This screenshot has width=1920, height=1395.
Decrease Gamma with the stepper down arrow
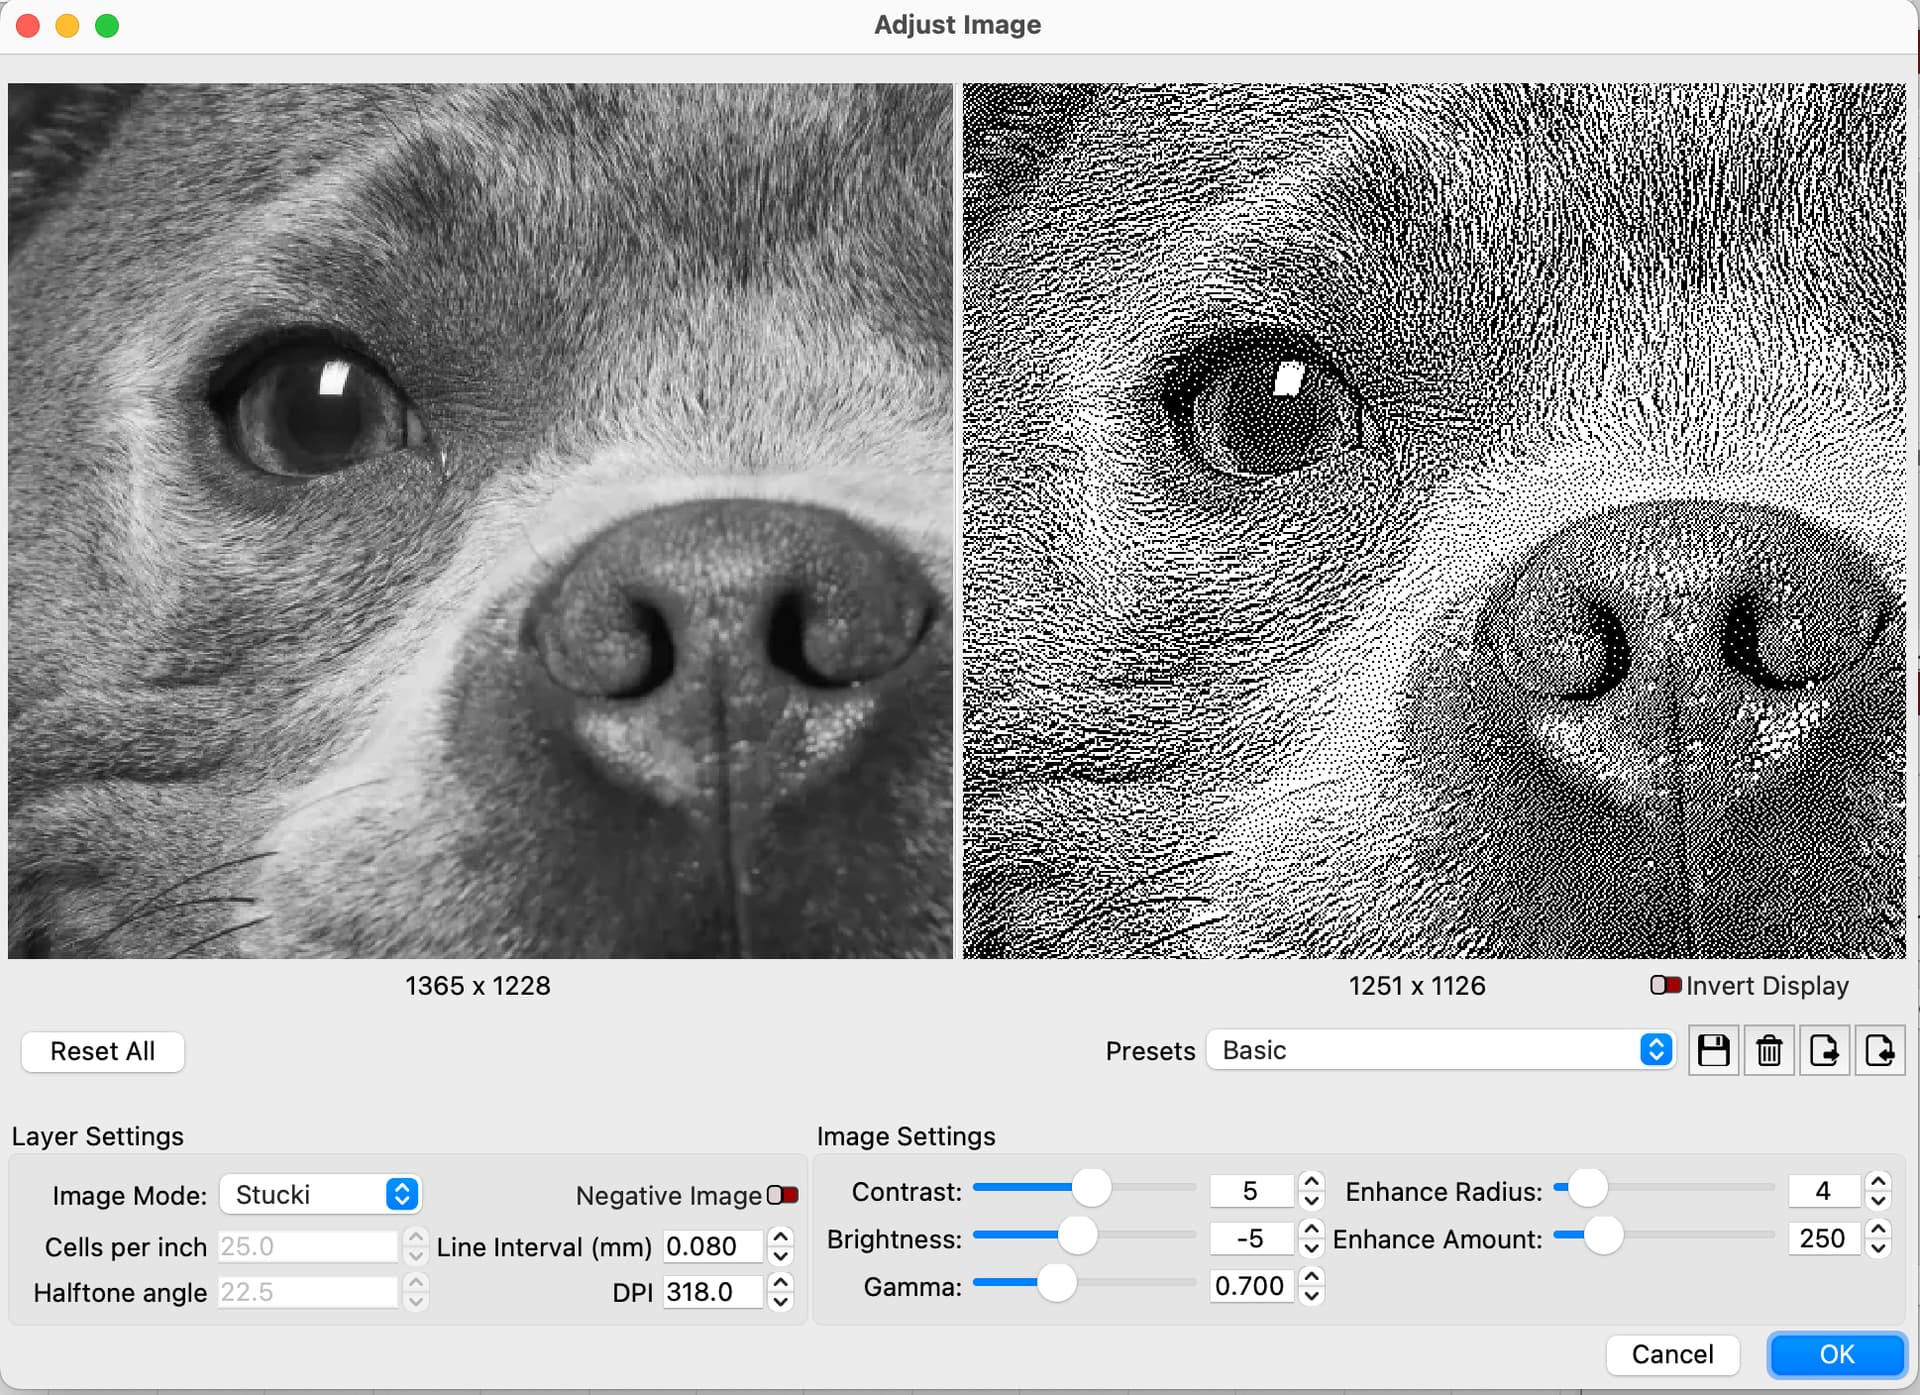[x=1311, y=1295]
